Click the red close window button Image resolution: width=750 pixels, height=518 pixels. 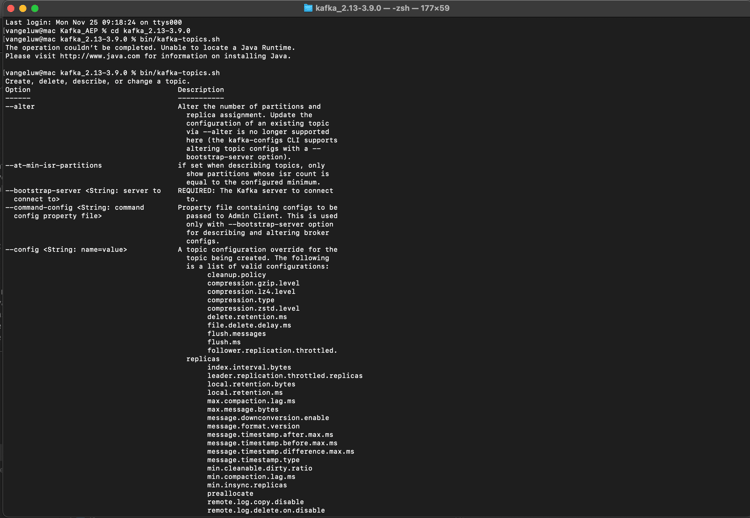tap(11, 8)
